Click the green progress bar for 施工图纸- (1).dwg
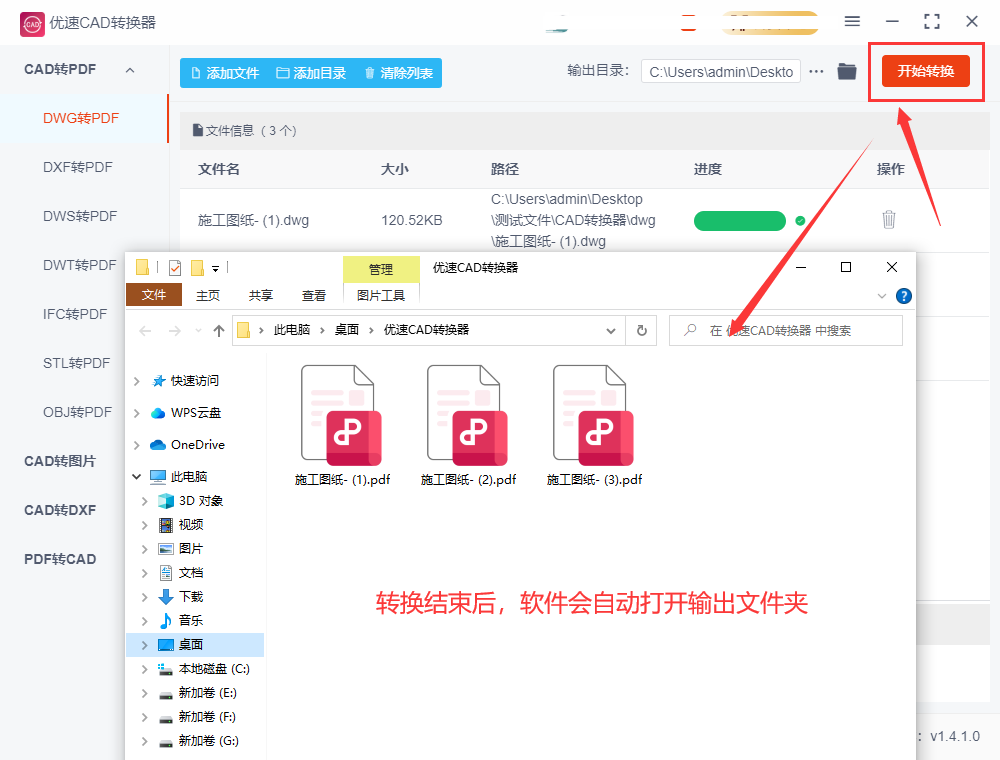 point(740,221)
